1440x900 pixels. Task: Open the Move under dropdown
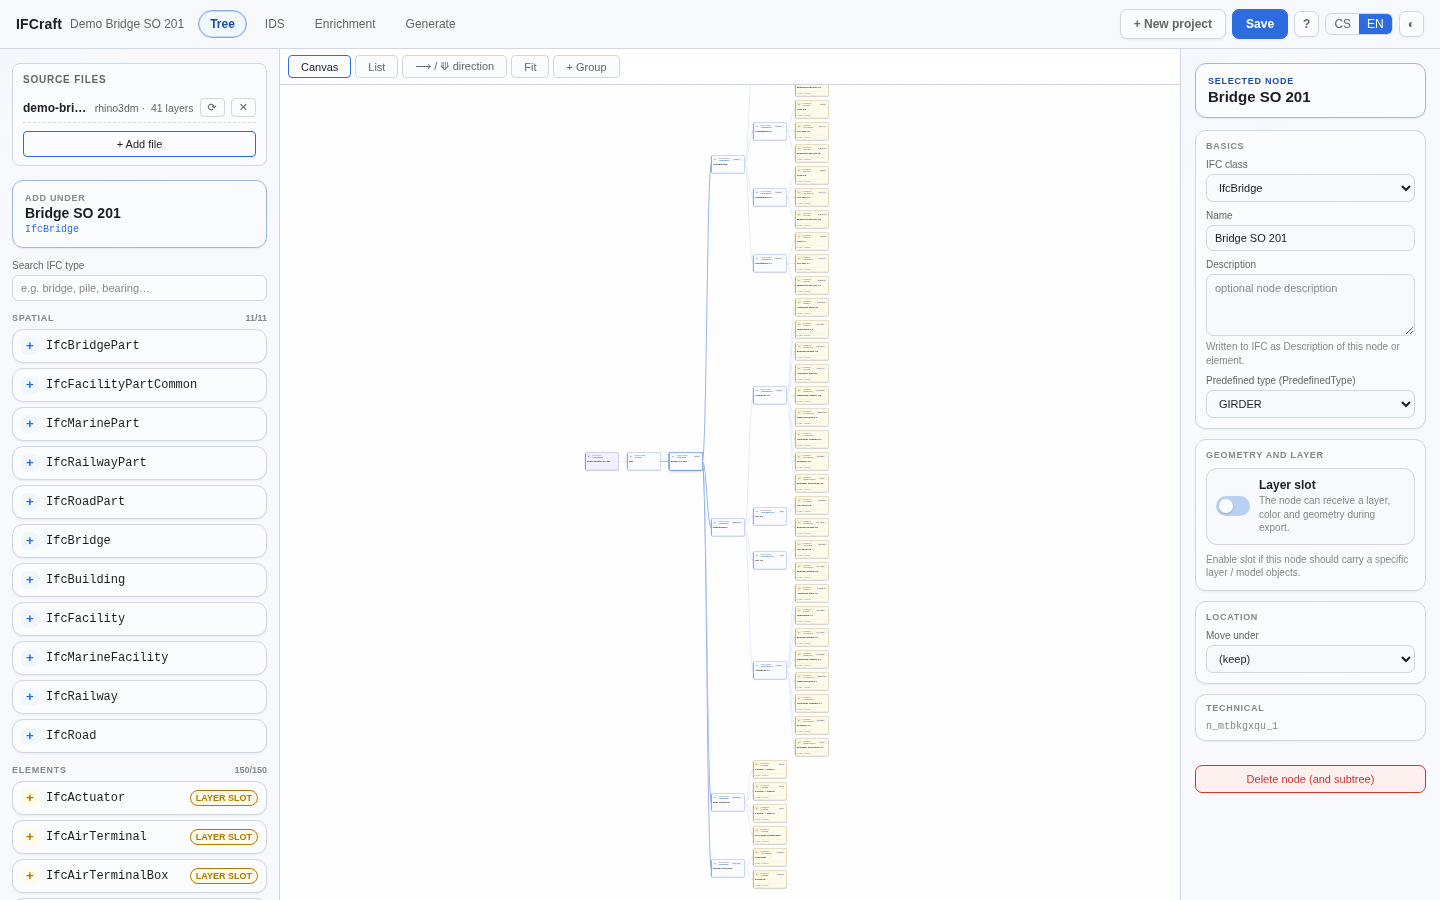click(1310, 659)
